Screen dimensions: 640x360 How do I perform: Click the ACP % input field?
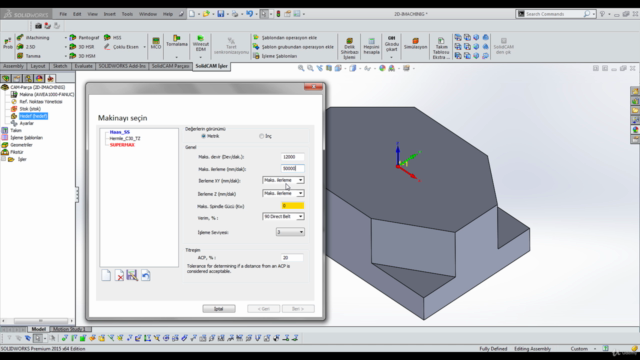click(x=292, y=258)
